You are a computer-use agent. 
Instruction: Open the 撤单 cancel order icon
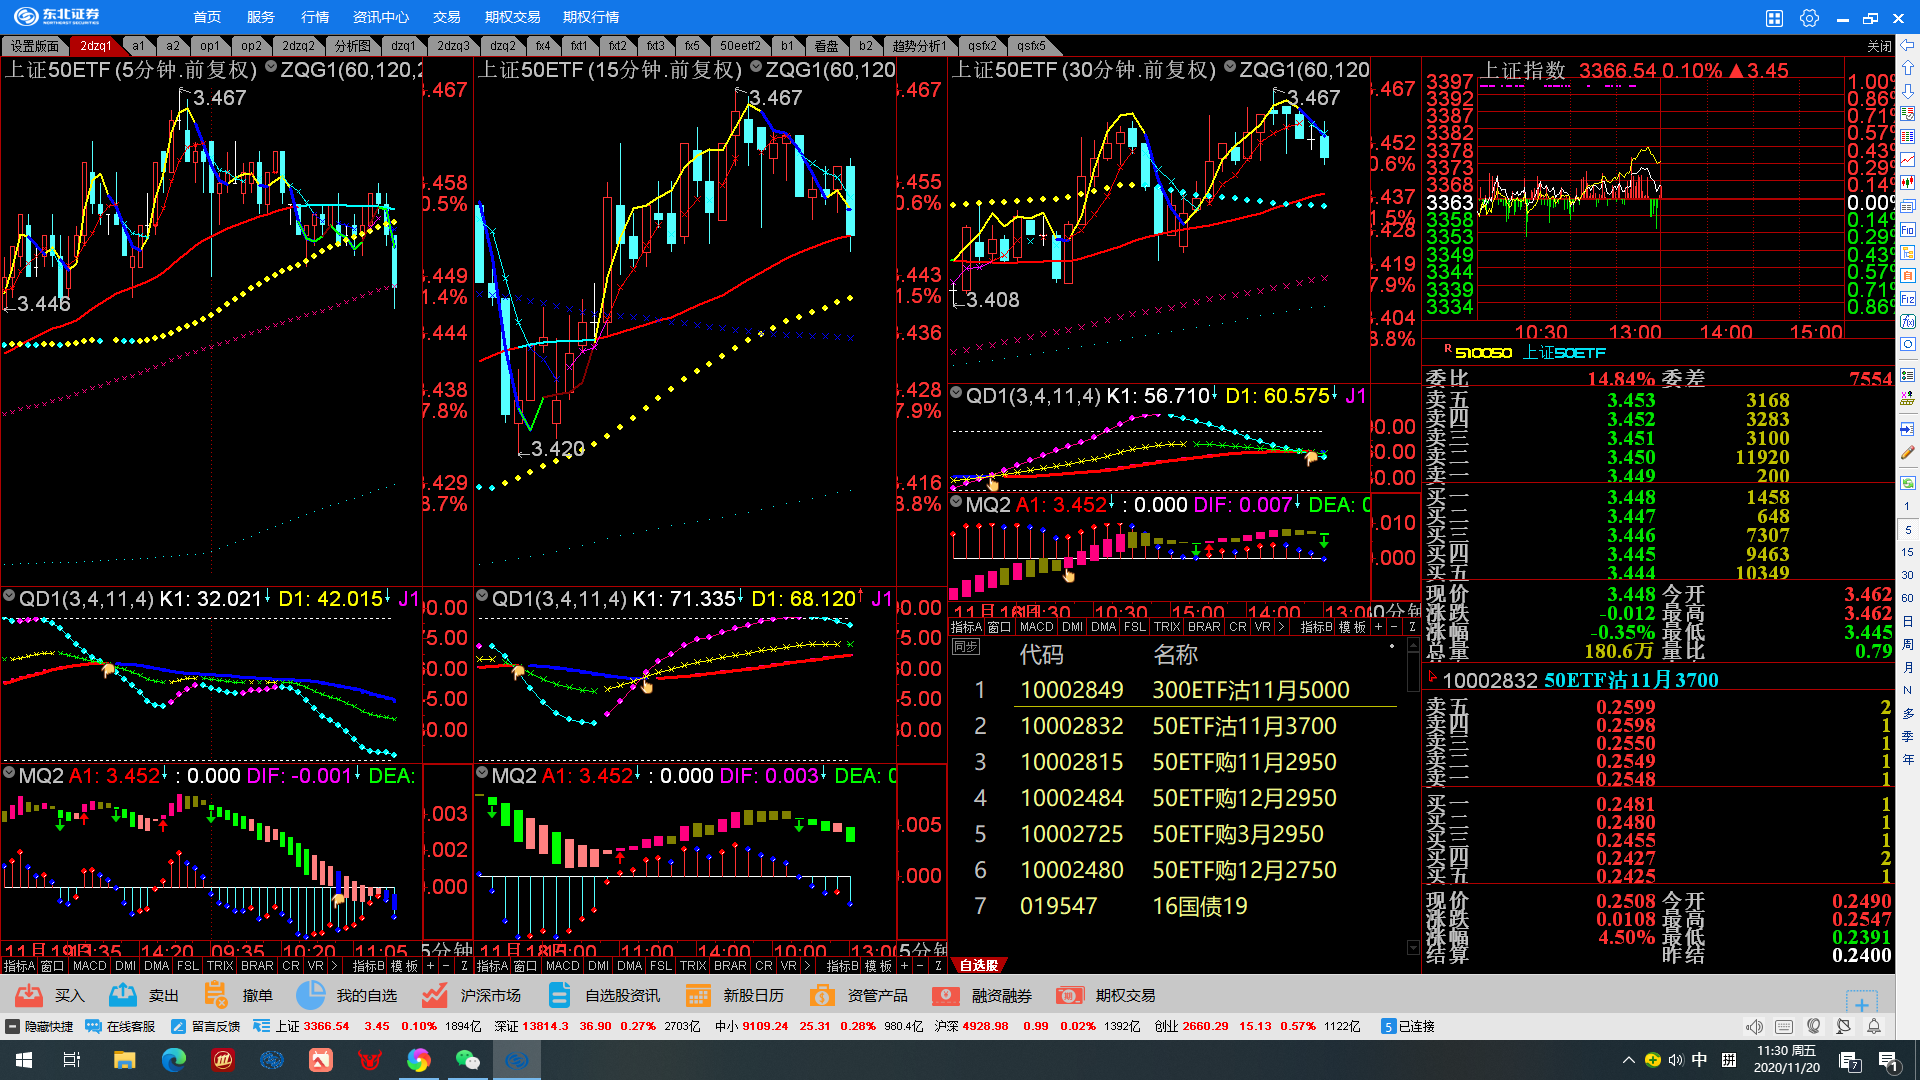[216, 995]
